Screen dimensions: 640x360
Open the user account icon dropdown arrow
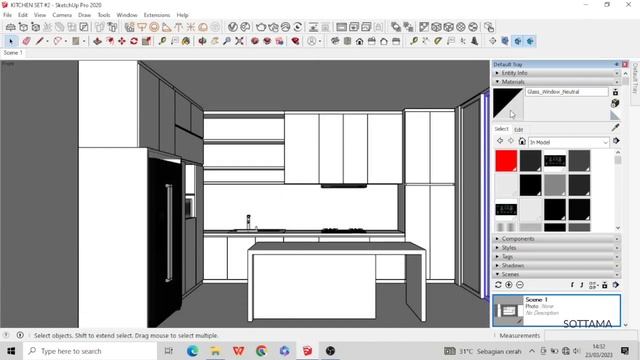[x=320, y=41]
